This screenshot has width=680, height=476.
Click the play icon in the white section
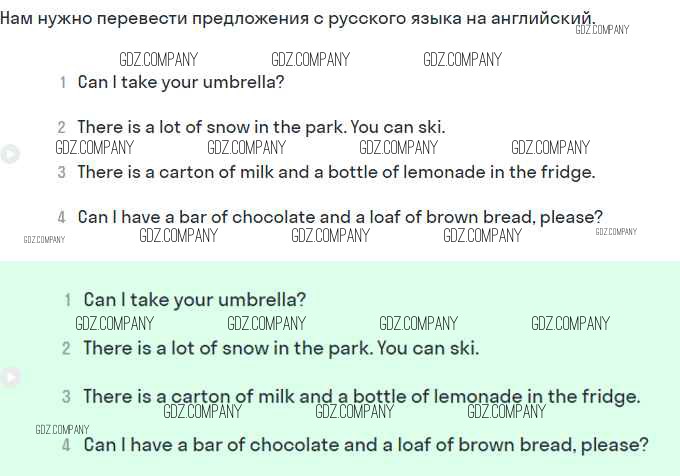pos(10,153)
